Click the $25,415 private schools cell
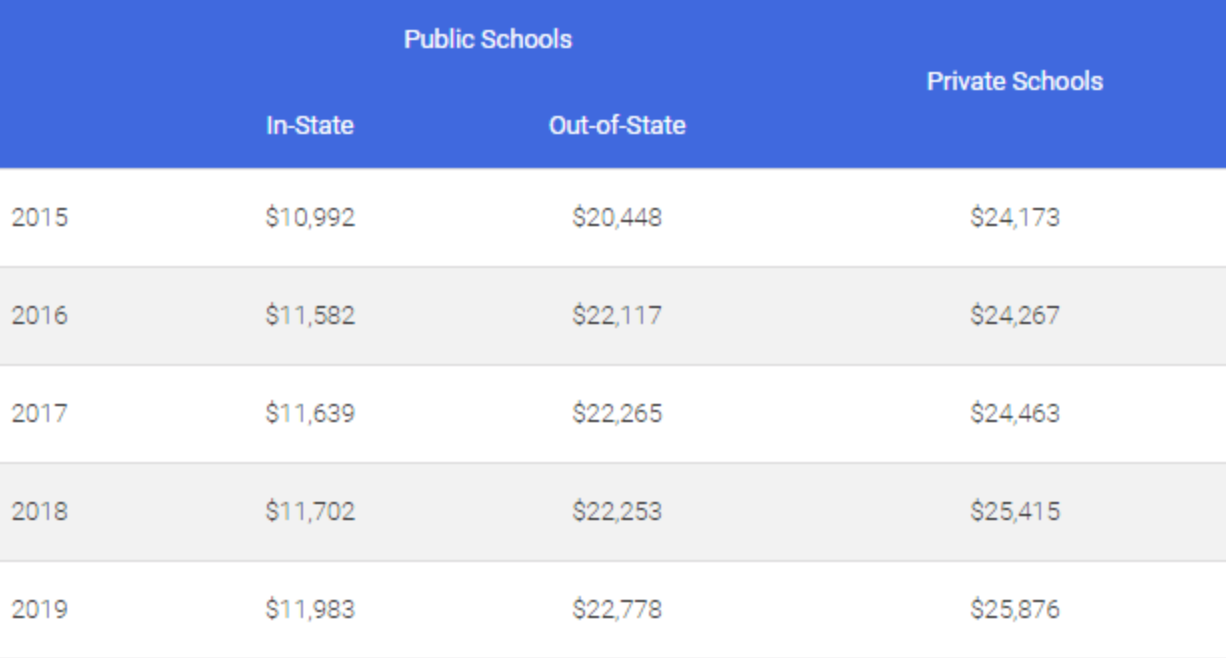1226x658 pixels. (x=1014, y=511)
